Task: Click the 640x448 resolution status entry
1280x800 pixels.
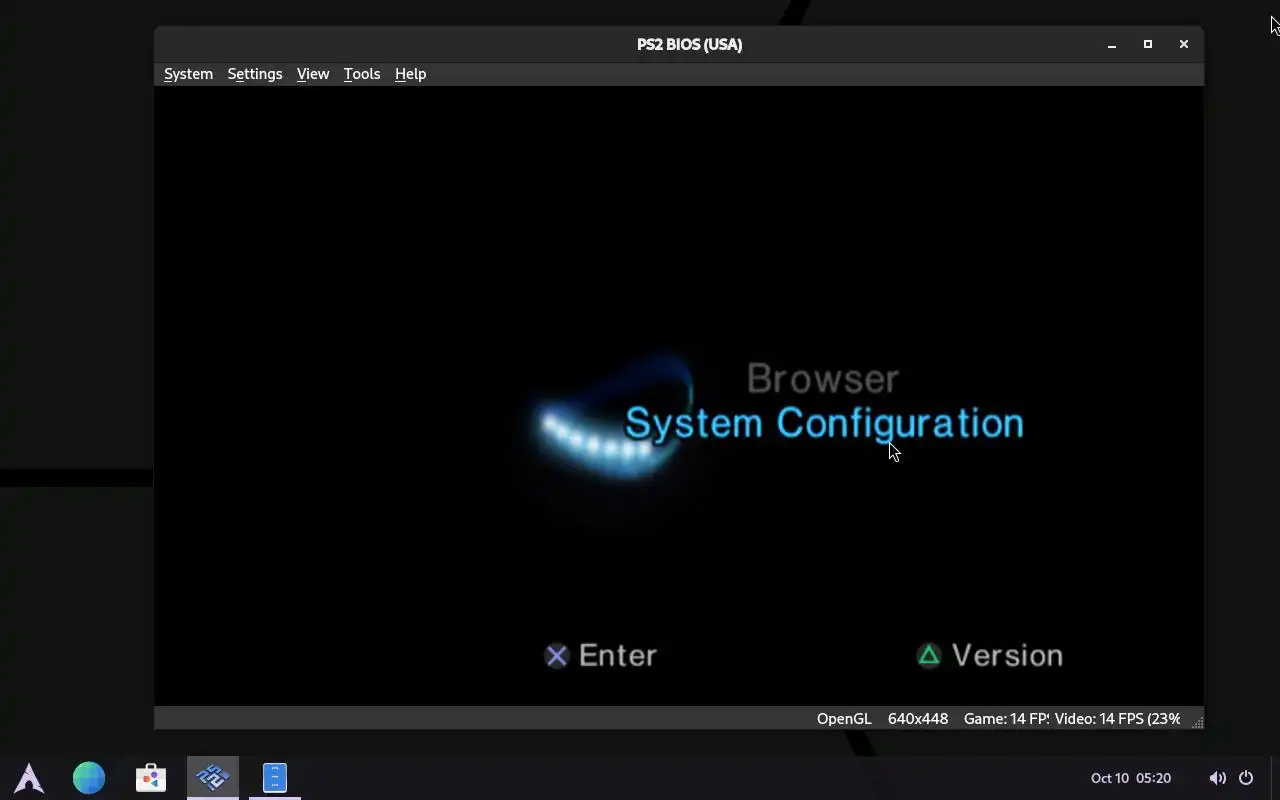Action: (x=918, y=719)
